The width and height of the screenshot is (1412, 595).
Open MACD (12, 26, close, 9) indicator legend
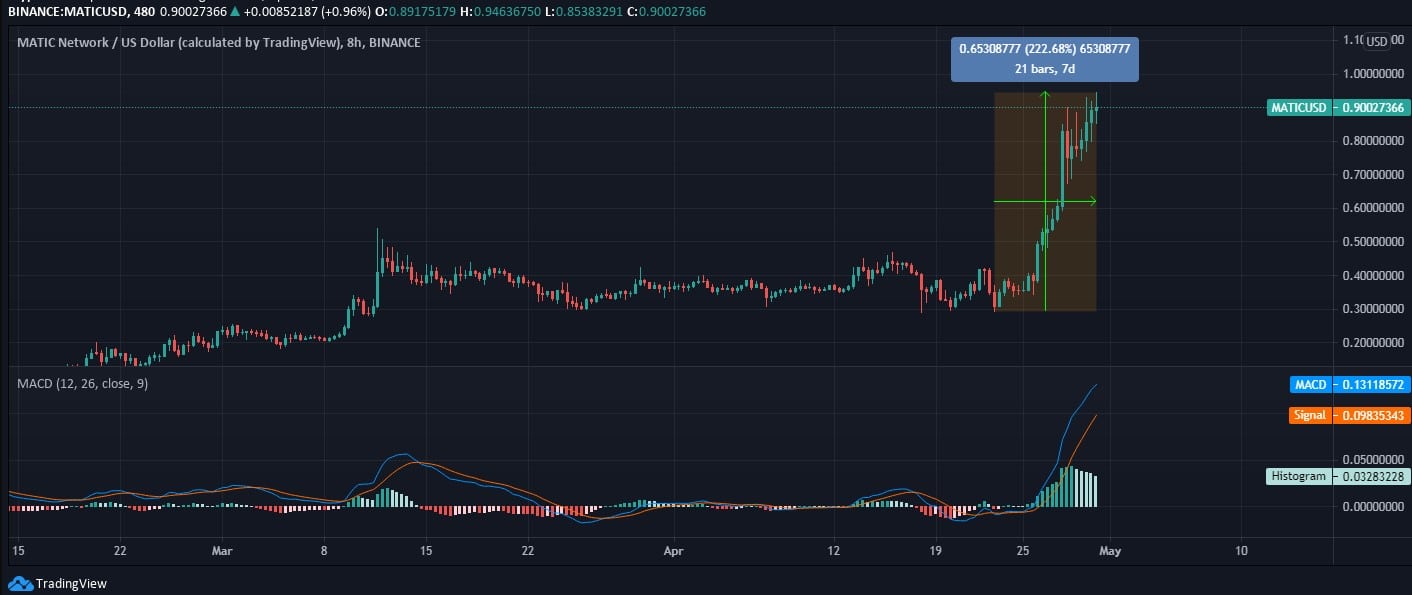coord(83,383)
